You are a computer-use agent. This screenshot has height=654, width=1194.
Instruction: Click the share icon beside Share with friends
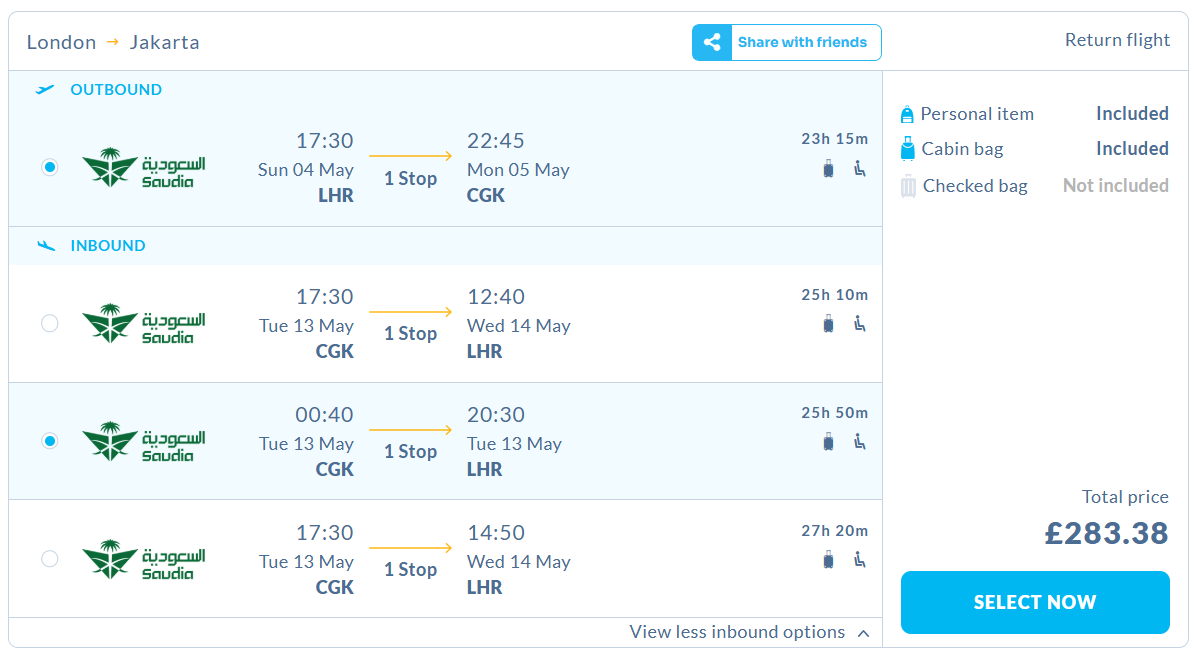pyautogui.click(x=712, y=42)
